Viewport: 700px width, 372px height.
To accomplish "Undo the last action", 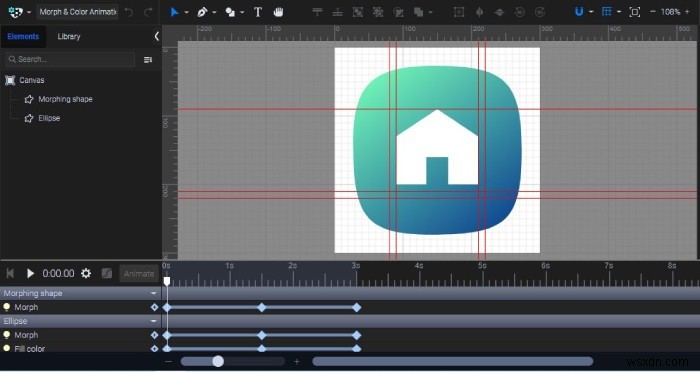I will pos(129,12).
